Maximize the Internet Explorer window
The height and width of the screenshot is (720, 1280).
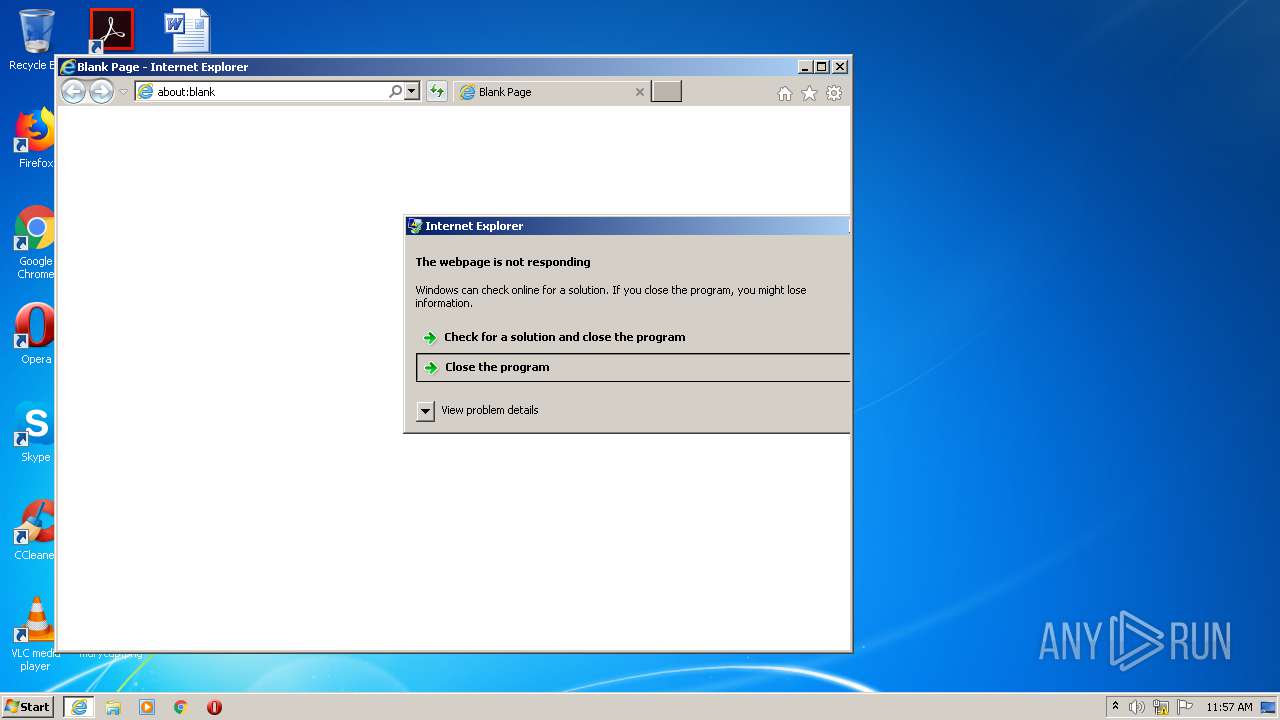(x=822, y=67)
